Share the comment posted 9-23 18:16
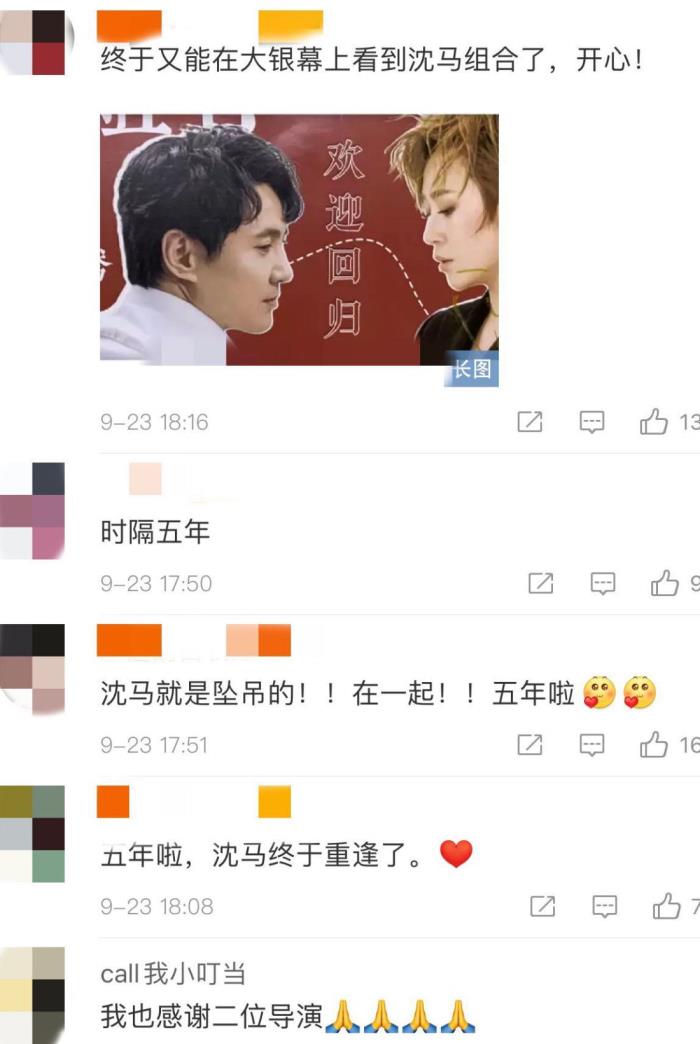 tap(530, 421)
